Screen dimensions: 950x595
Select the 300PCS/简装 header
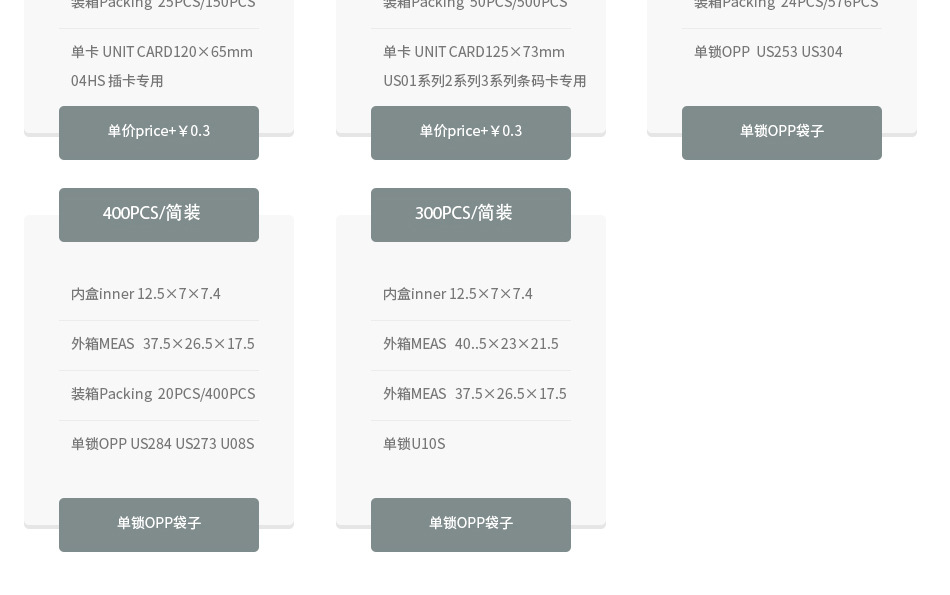pos(463,214)
